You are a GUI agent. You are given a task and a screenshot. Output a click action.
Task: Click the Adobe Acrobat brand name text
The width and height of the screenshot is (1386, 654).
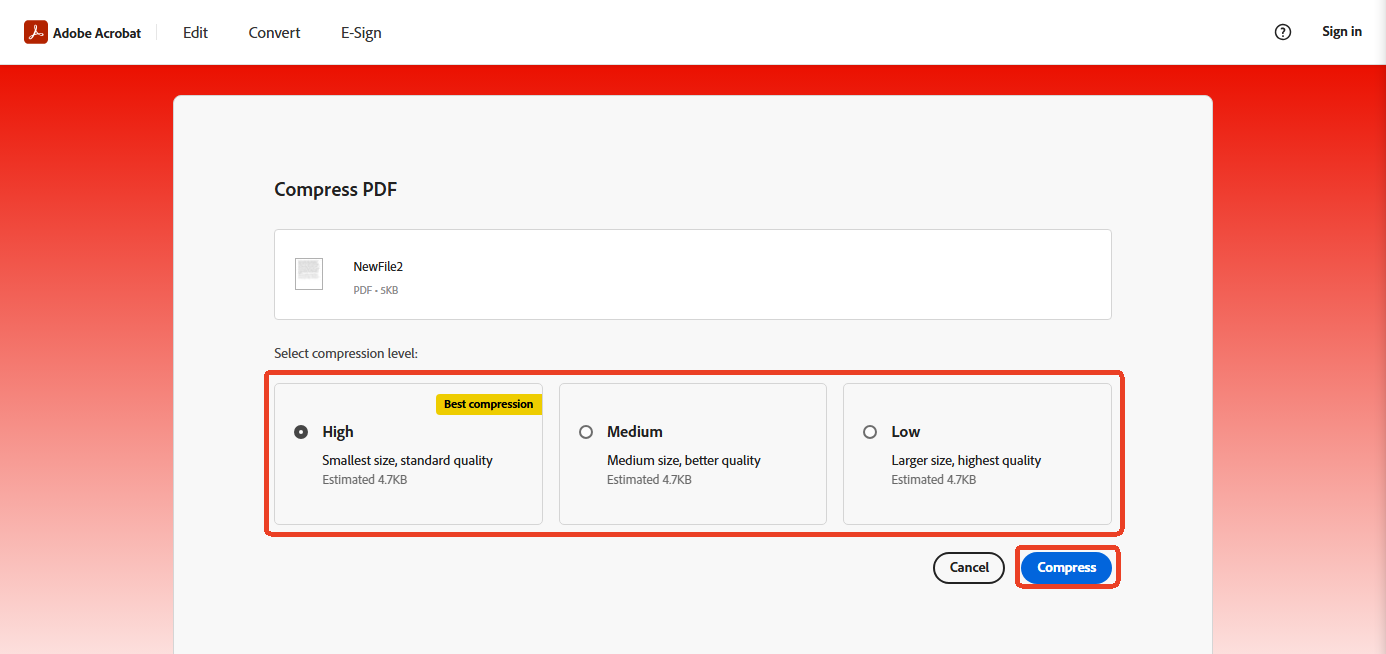(x=97, y=33)
